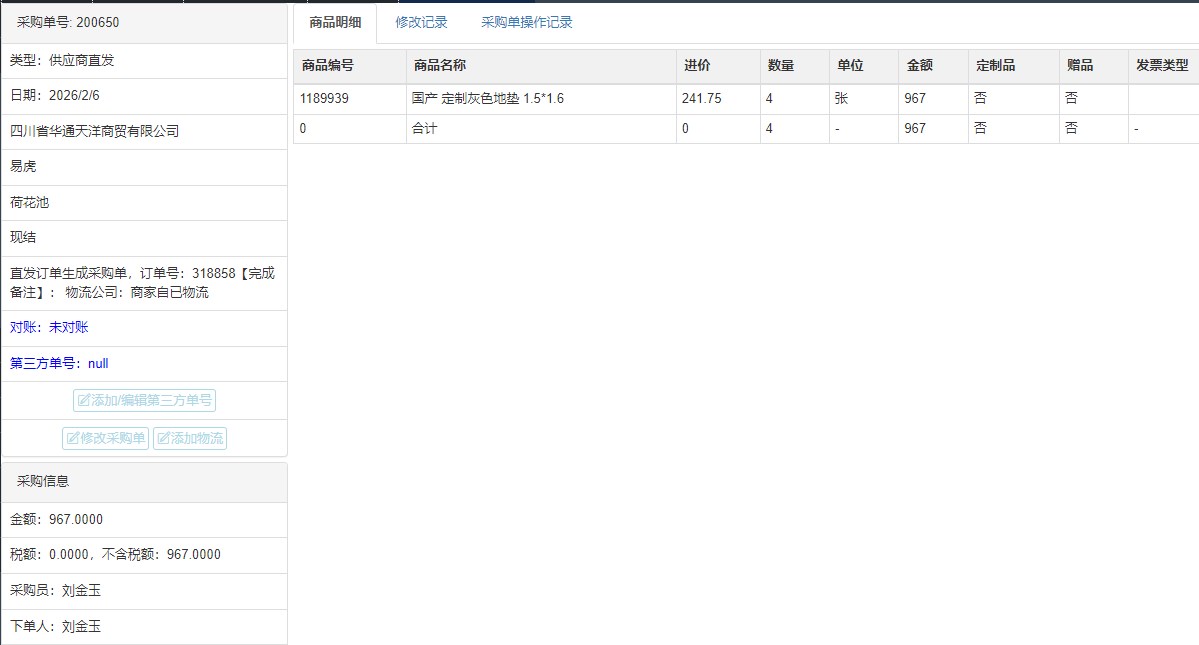1199x645 pixels.
Task: Click the 合计 total row label
Action: pyautogui.click(x=424, y=128)
